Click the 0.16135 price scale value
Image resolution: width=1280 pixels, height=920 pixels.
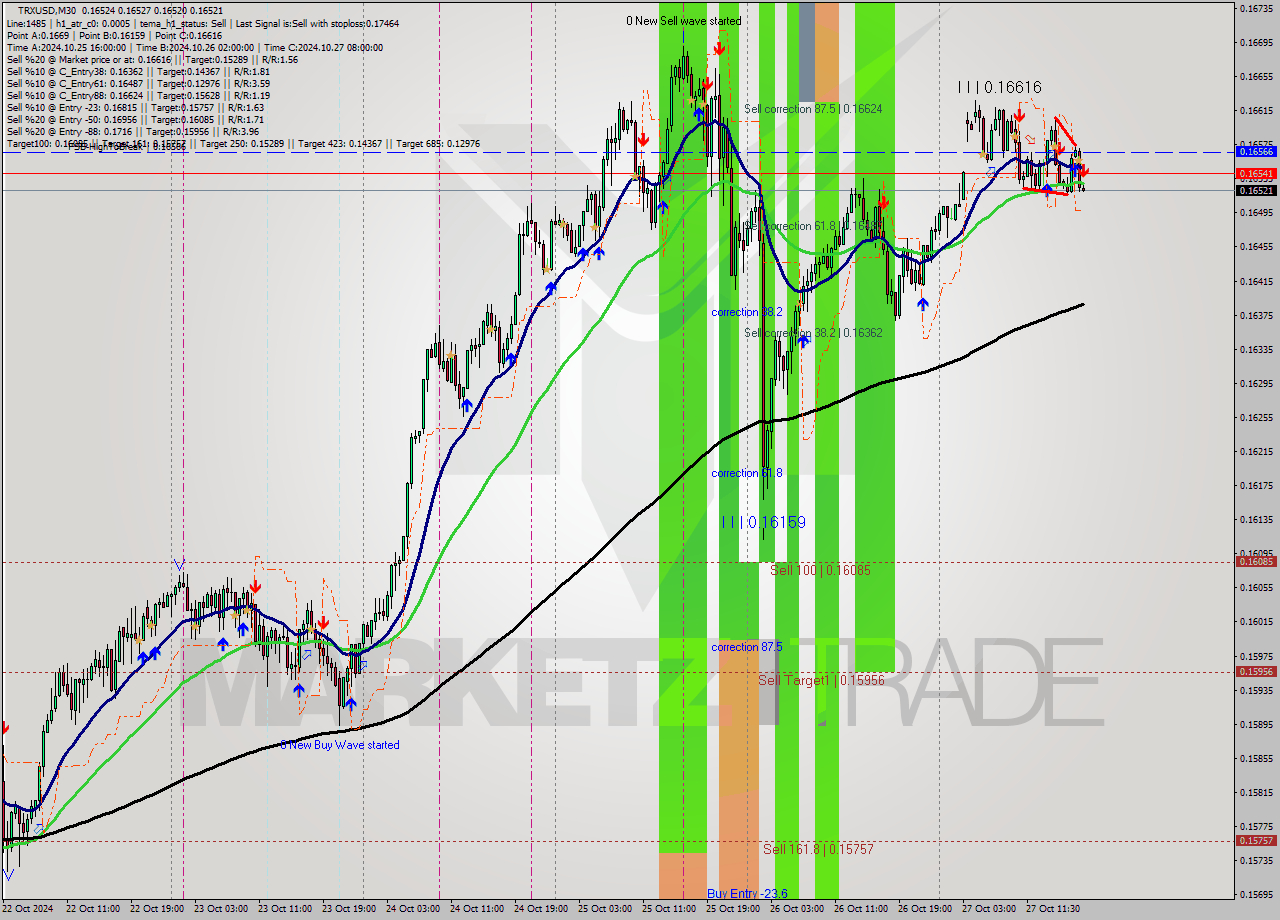[x=1256, y=519]
